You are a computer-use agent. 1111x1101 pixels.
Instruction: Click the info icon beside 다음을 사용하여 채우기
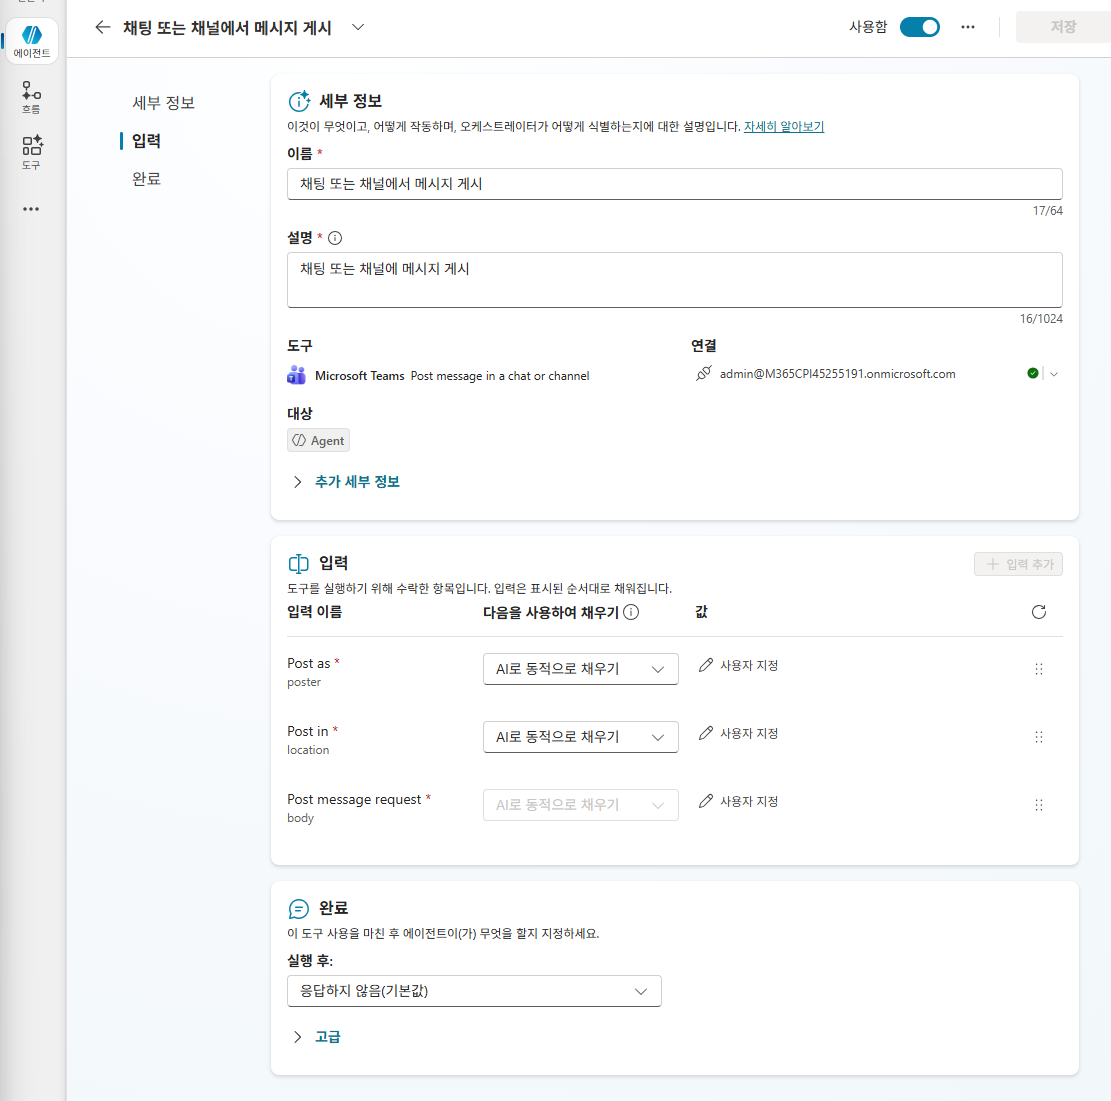tap(631, 612)
